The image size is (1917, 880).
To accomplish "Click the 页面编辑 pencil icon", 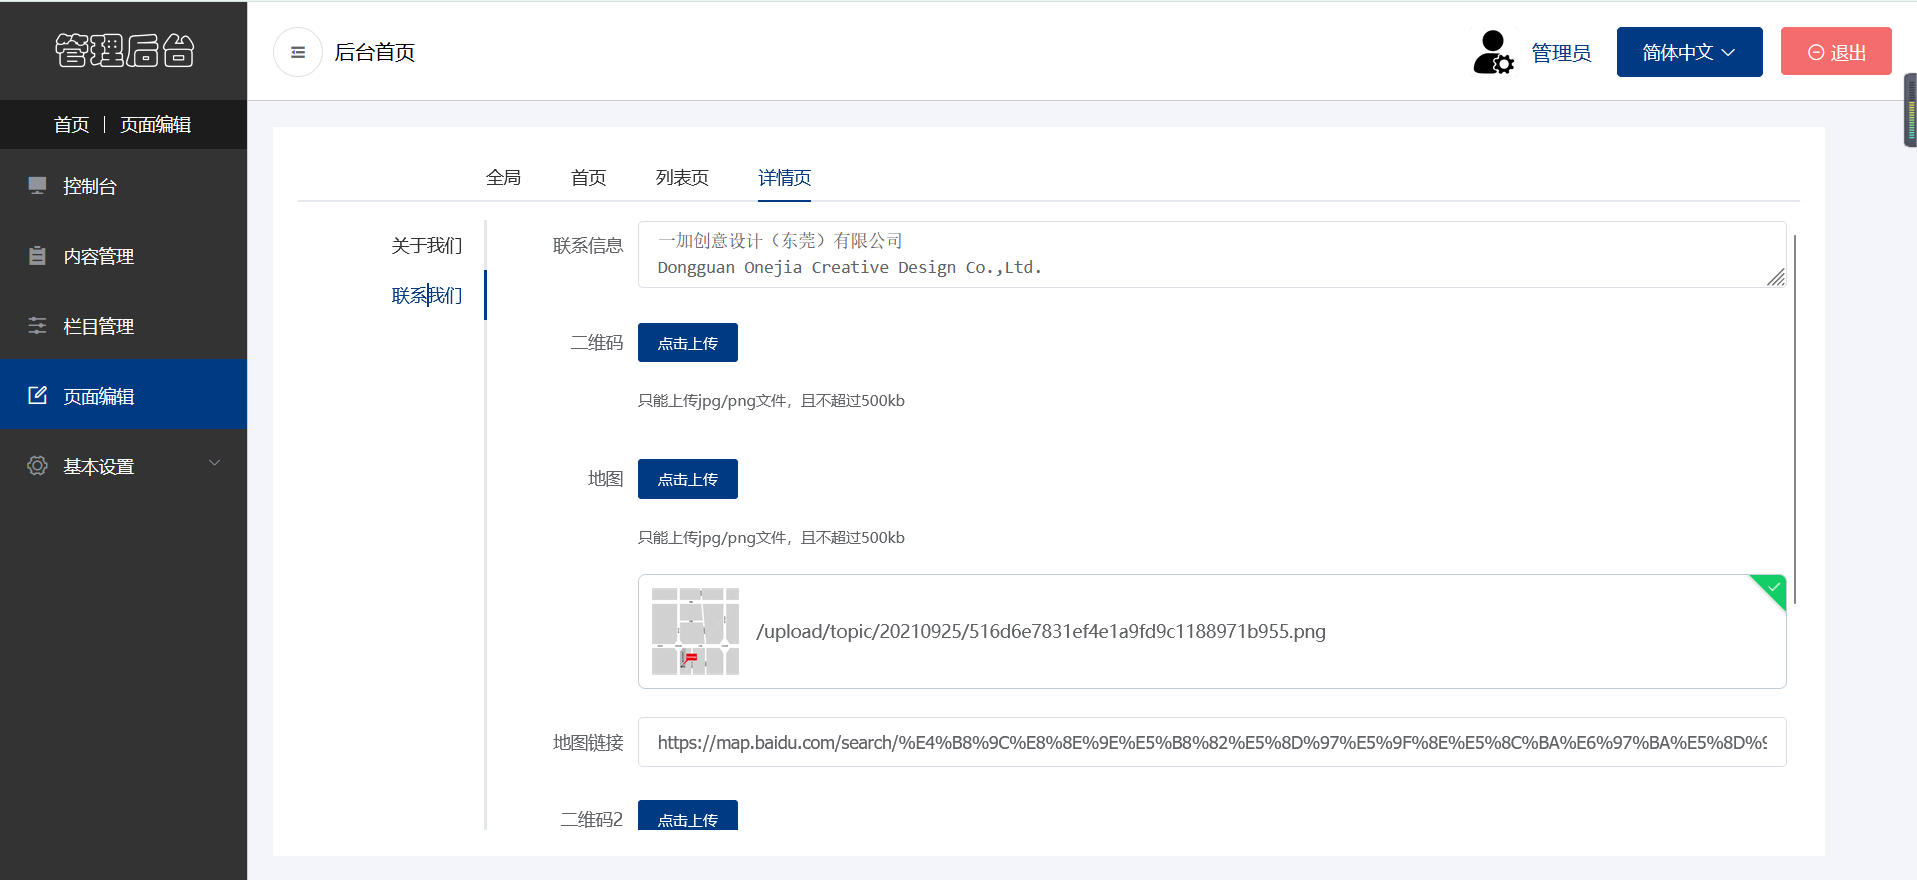I will coord(38,395).
